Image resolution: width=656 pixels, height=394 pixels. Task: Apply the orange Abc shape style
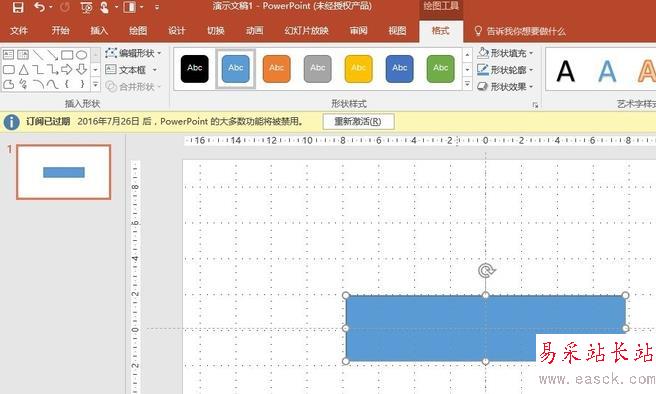[x=277, y=69]
